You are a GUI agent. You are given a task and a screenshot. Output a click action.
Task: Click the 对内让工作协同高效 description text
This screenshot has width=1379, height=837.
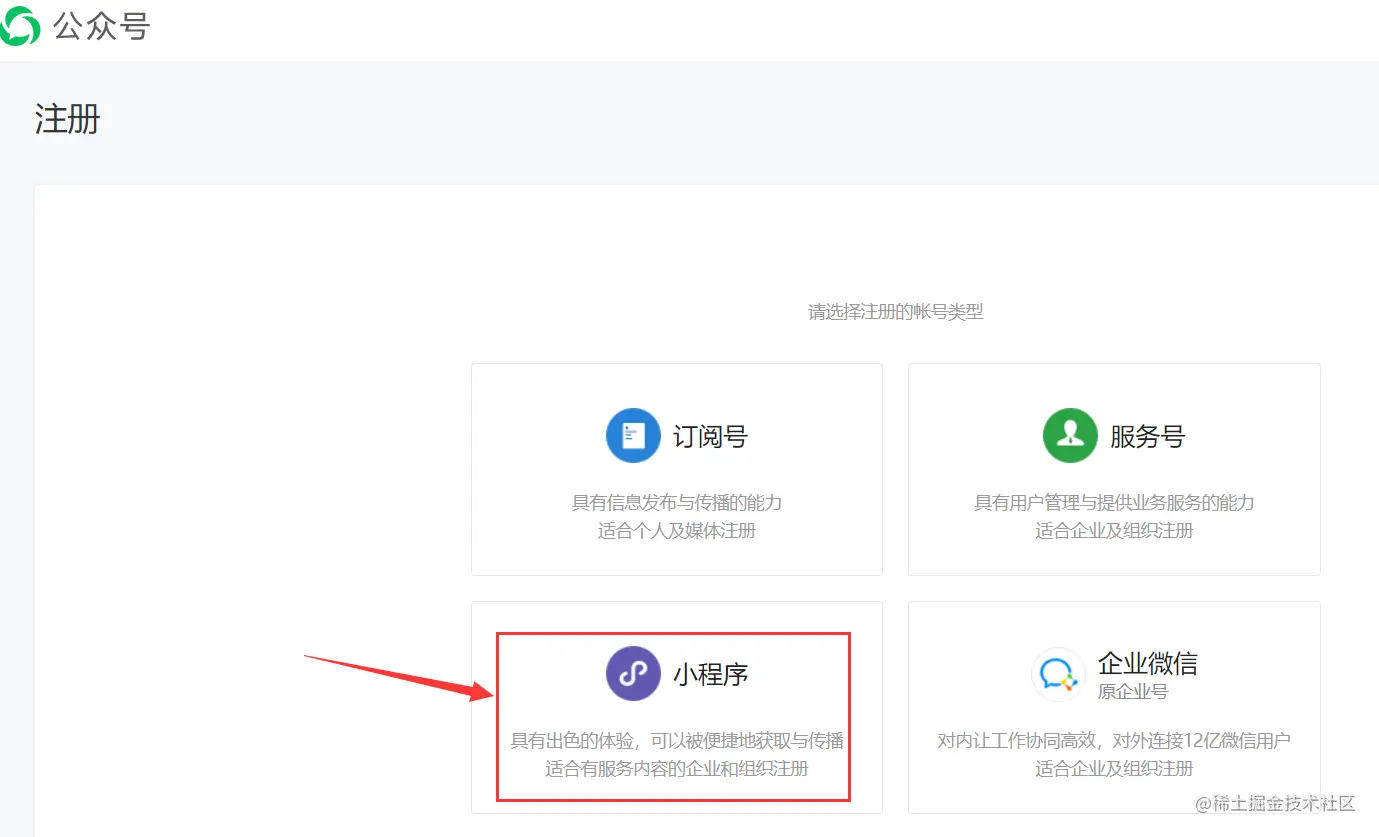click(x=1114, y=741)
